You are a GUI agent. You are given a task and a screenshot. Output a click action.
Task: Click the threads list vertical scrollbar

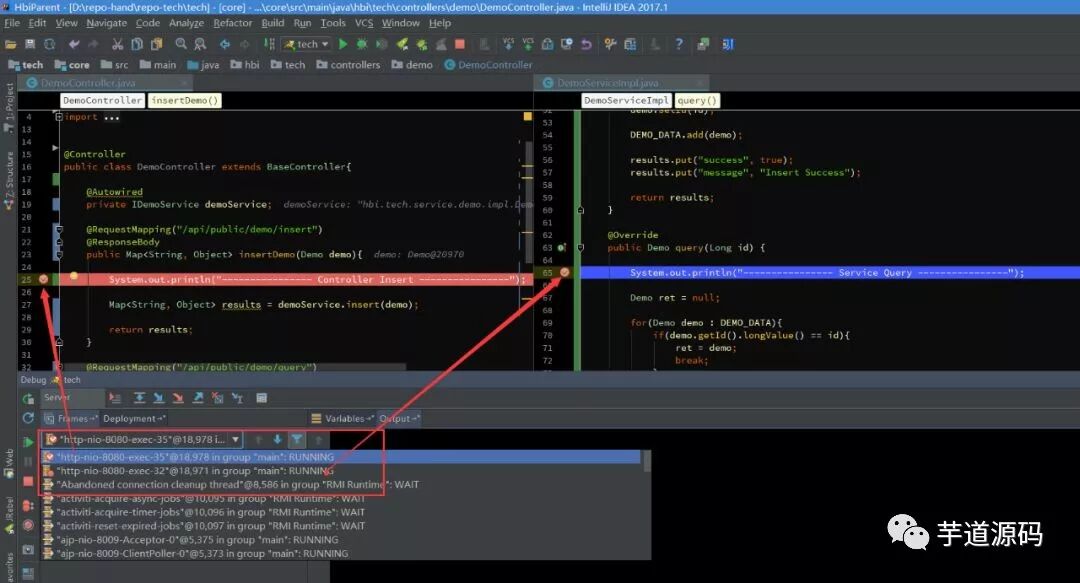647,461
